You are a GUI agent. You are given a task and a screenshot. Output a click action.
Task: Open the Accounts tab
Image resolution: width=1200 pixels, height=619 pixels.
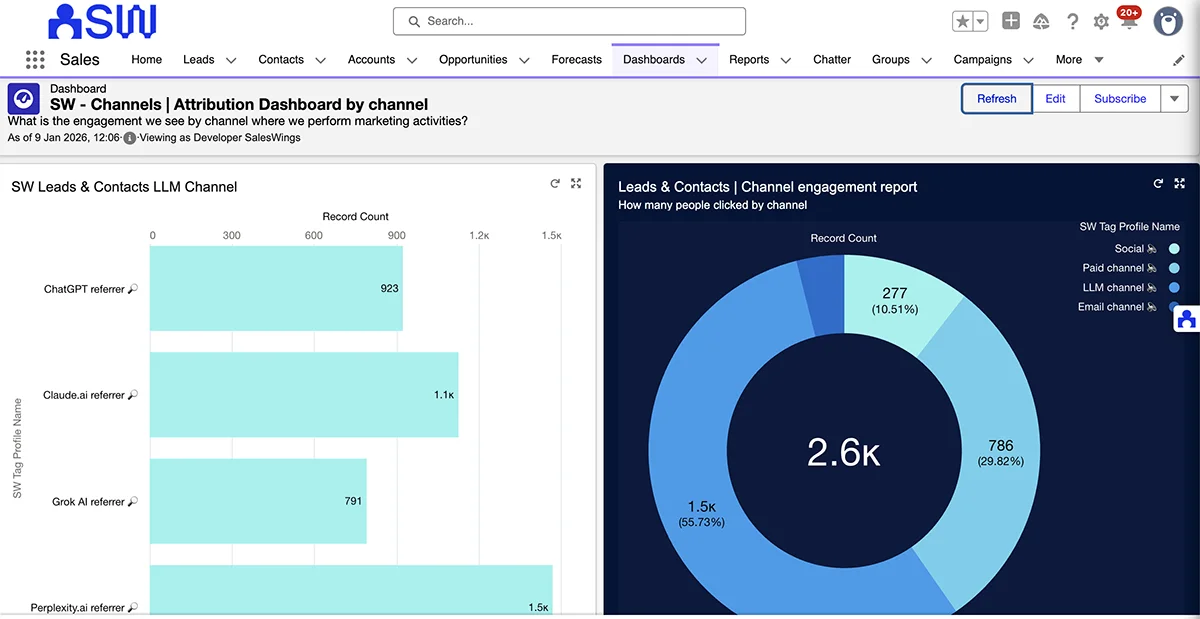pyautogui.click(x=371, y=60)
